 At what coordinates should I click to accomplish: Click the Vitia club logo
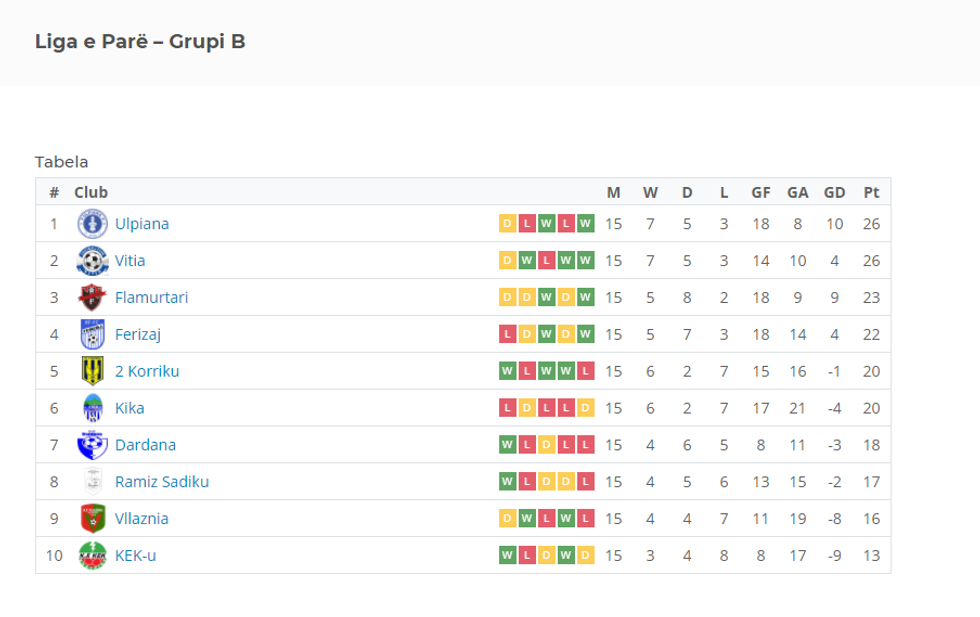pos(92,261)
